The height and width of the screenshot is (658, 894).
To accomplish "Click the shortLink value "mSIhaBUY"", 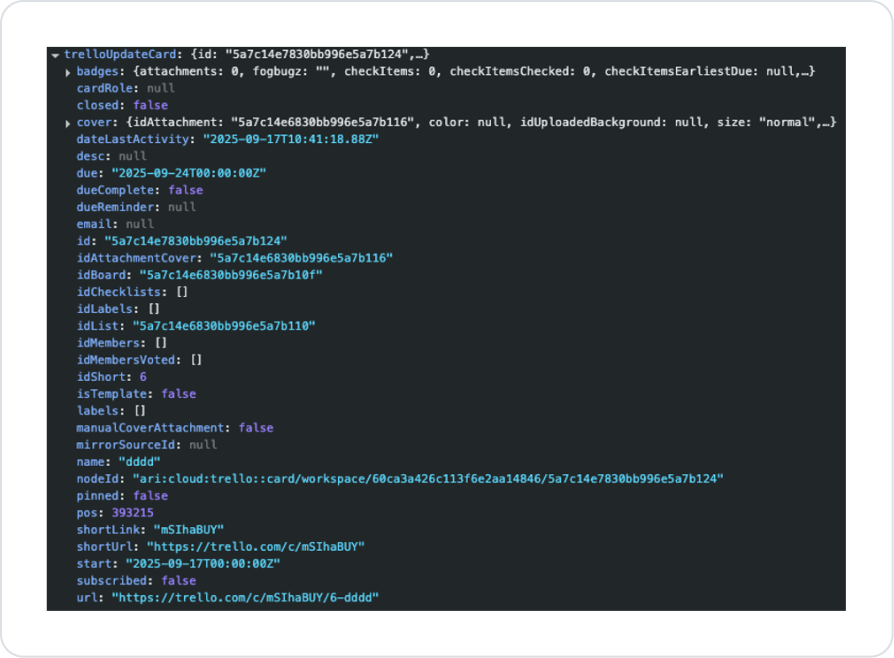I will point(189,530).
